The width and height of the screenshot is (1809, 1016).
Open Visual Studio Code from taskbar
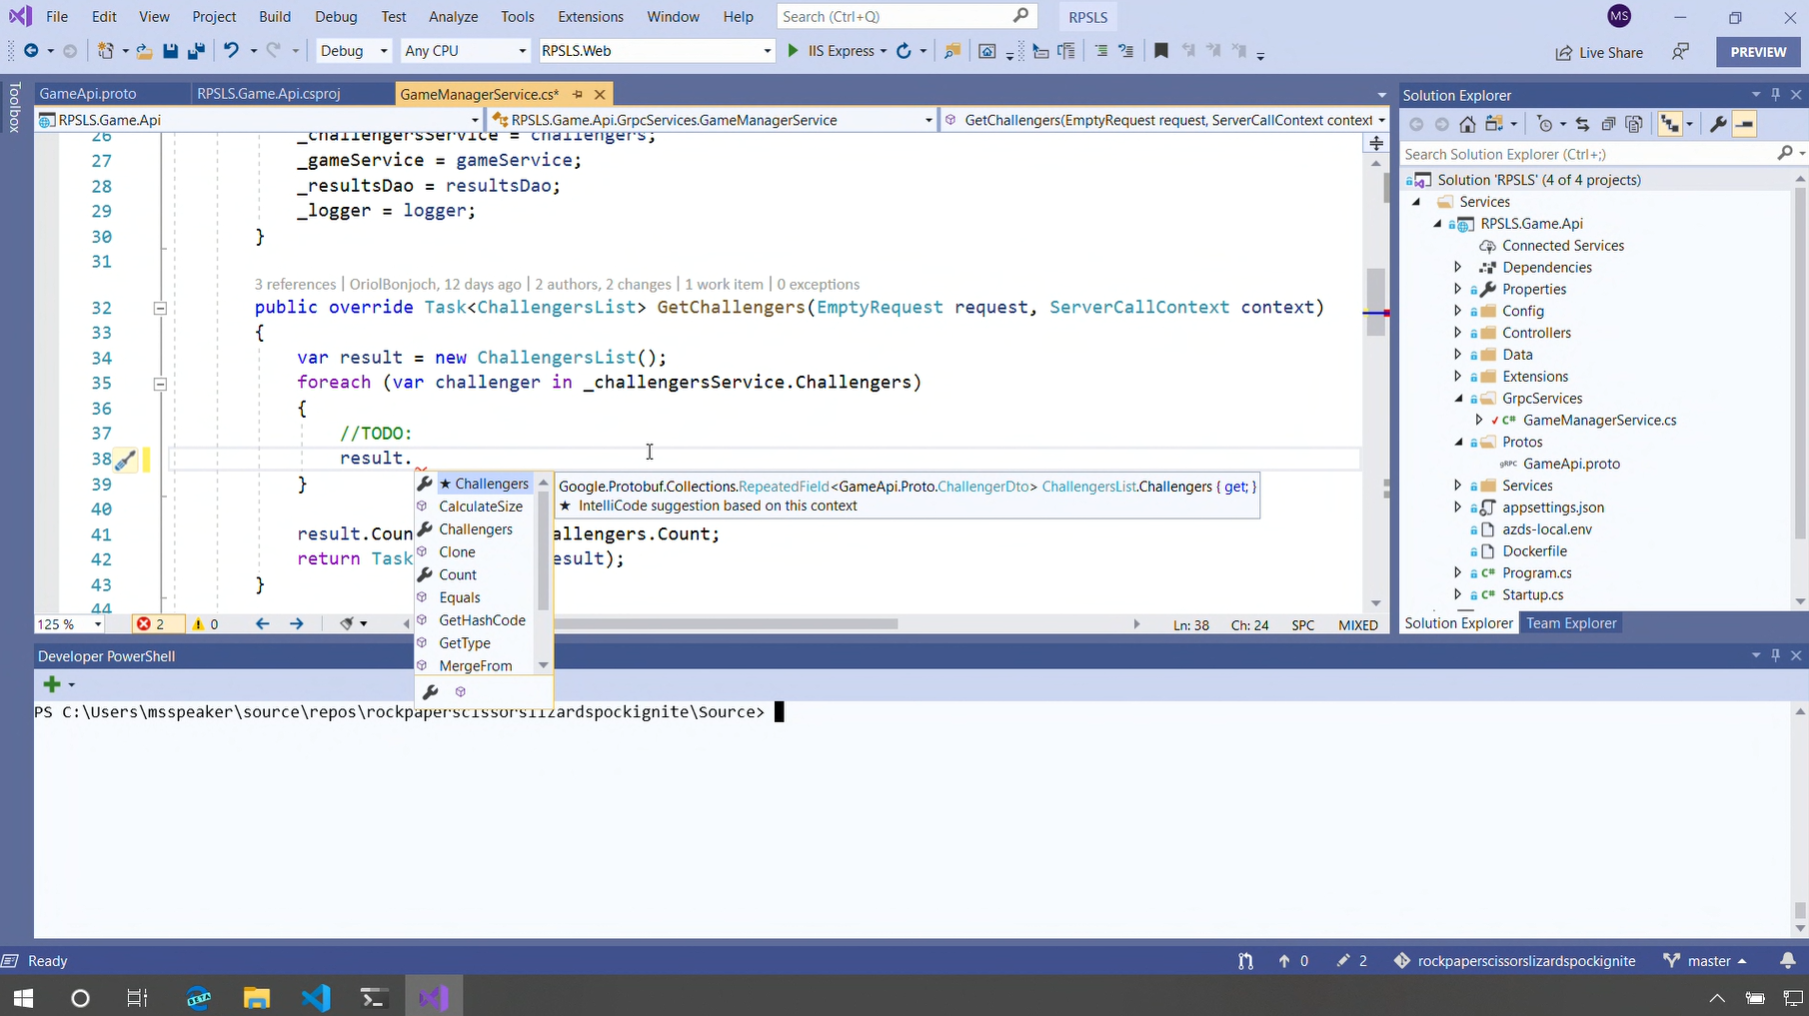316,997
